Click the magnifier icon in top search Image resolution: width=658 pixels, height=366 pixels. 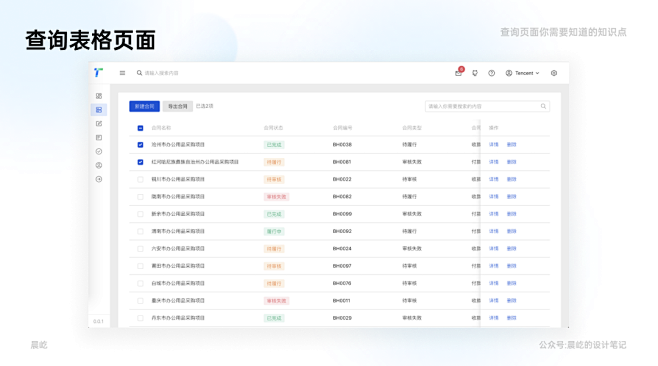[139, 73]
